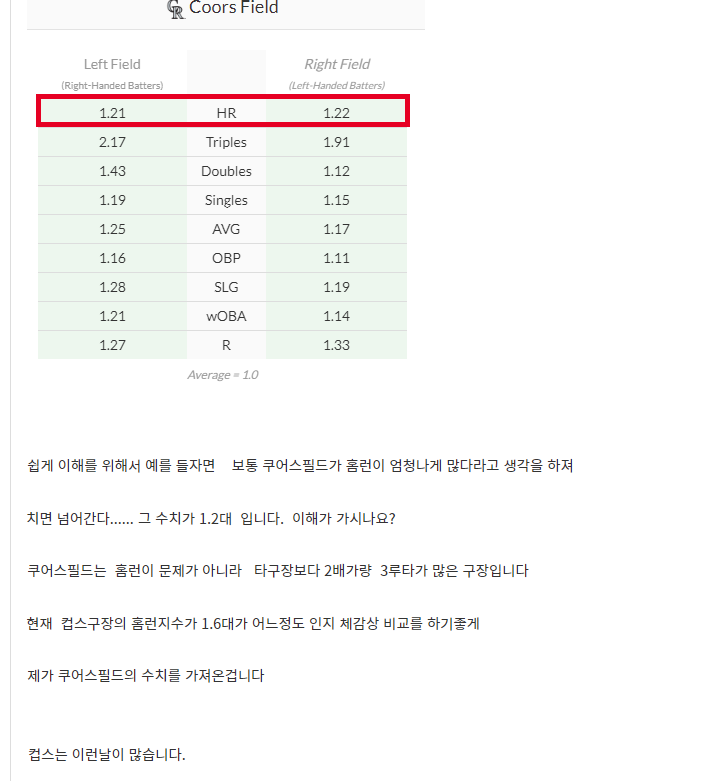Click the Right-Handed Batters subtitle
Image resolution: width=721 pixels, height=781 pixels.
click(112, 86)
